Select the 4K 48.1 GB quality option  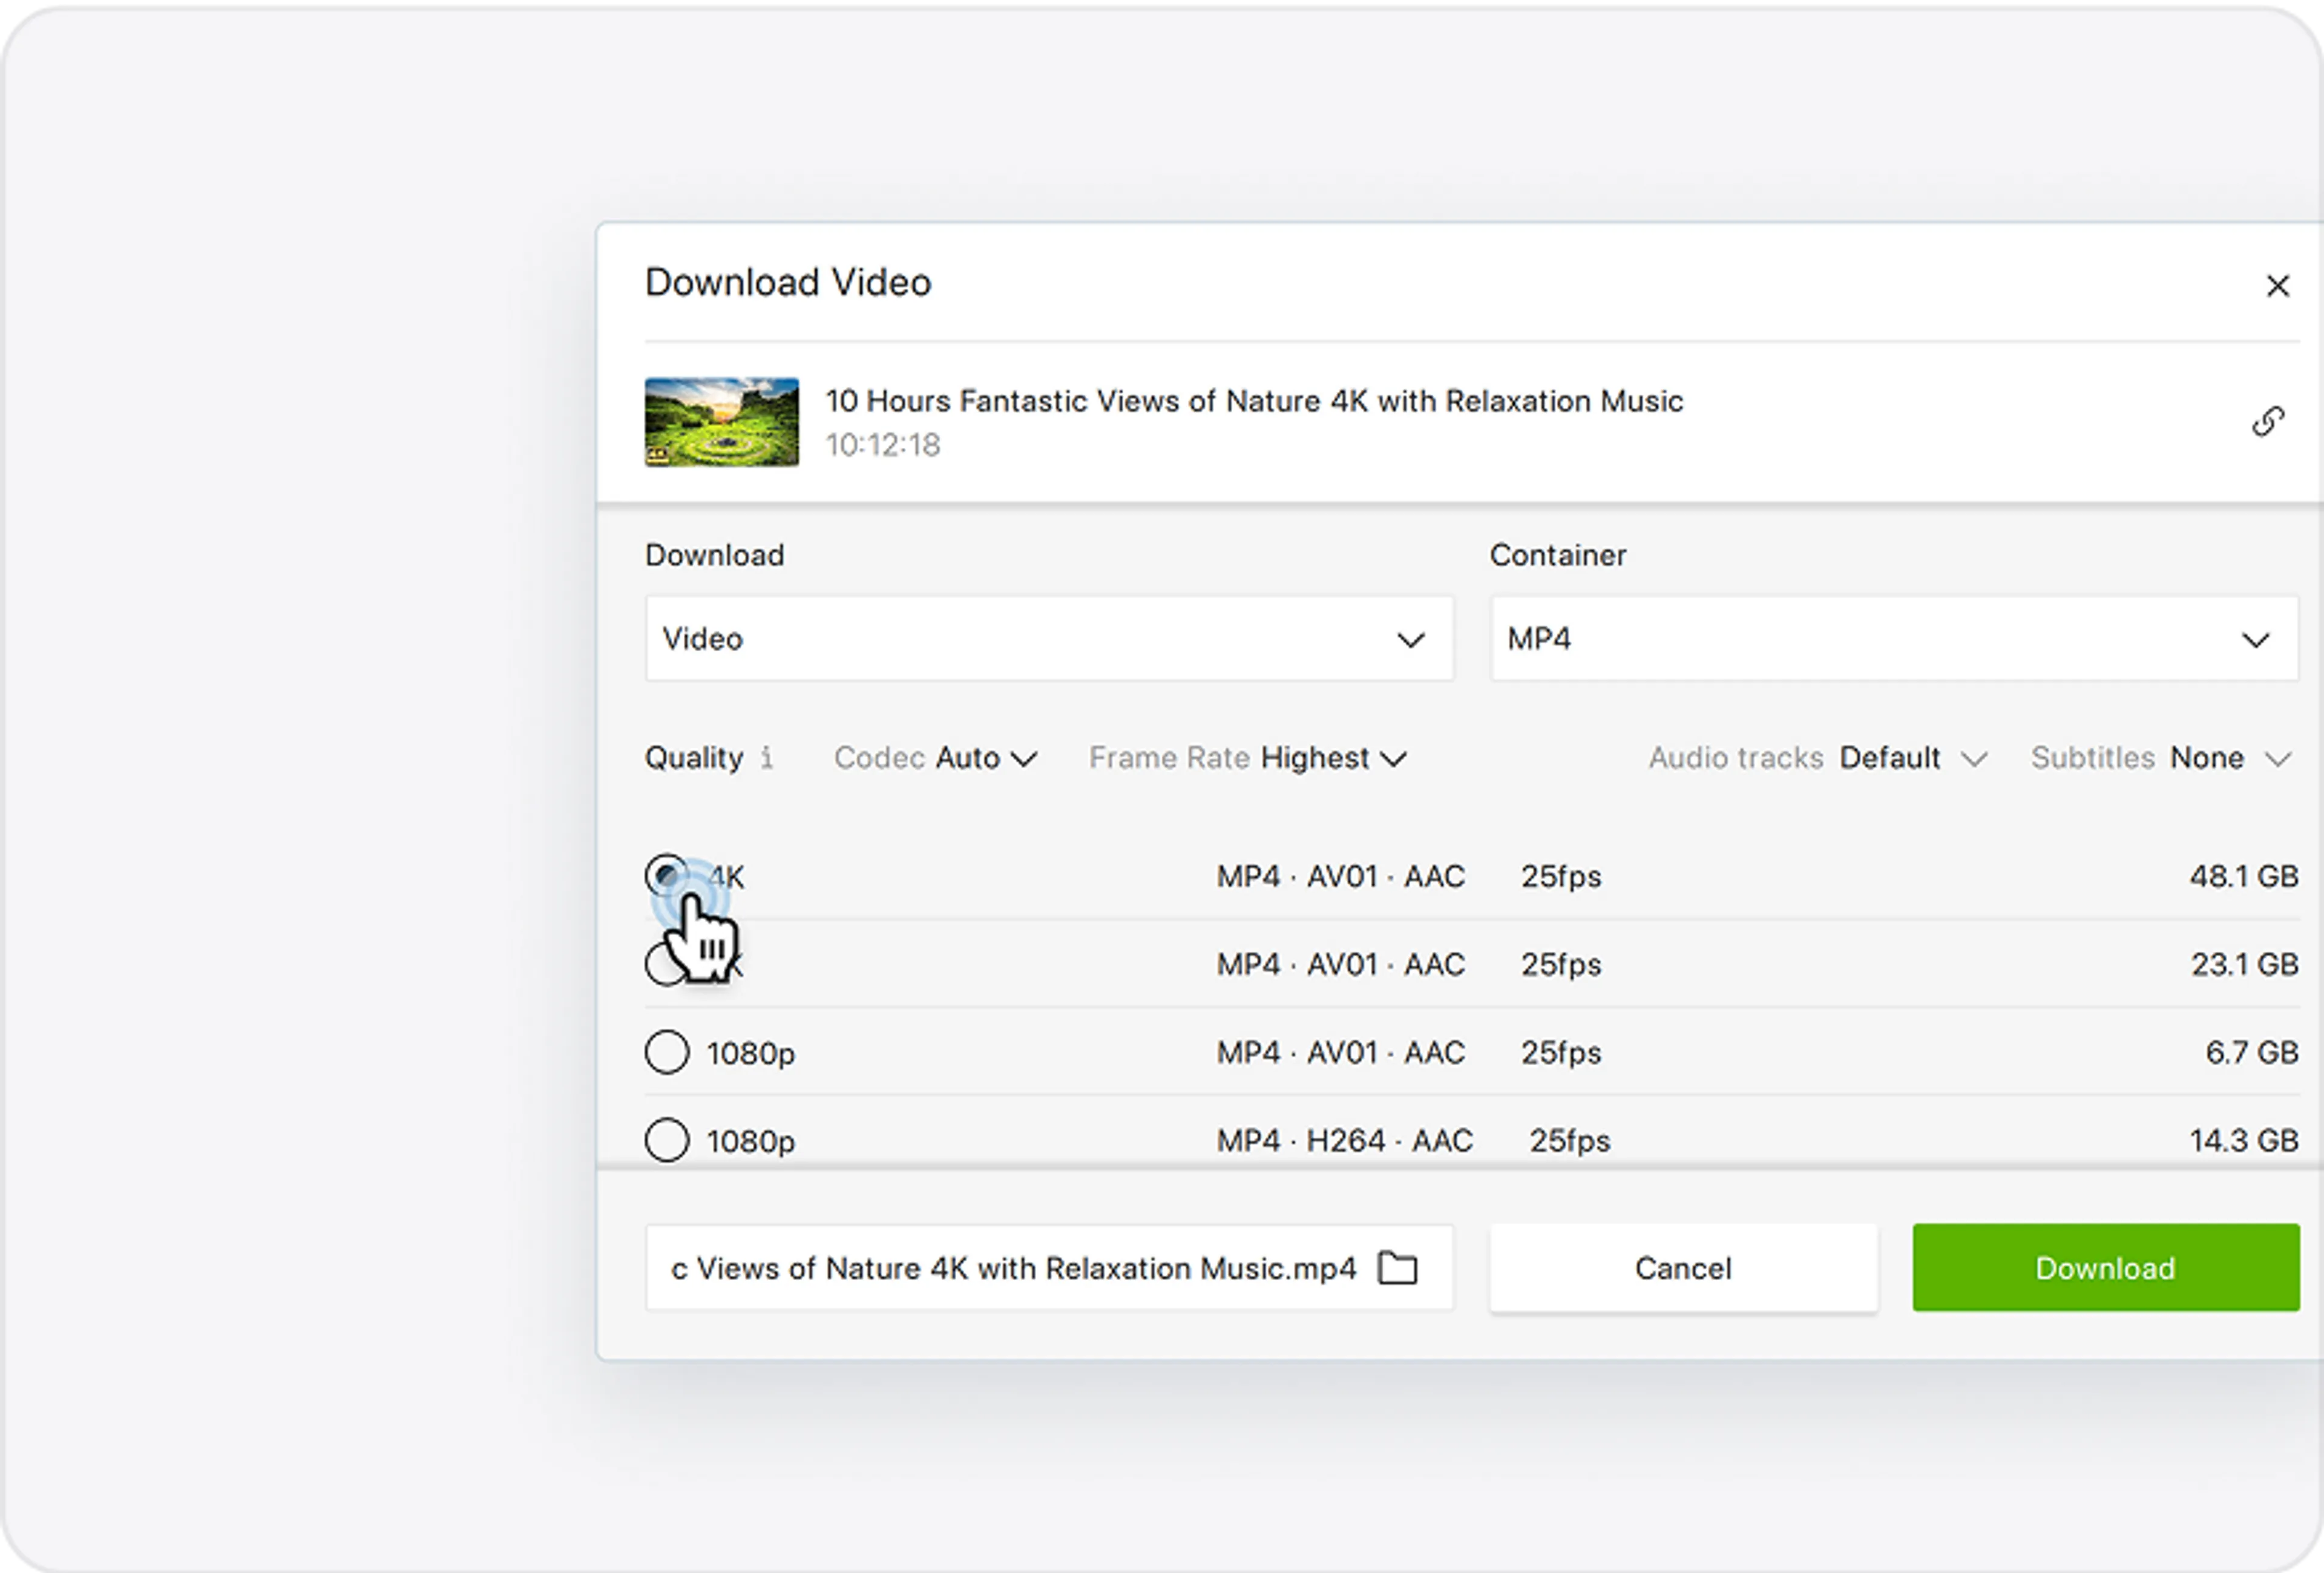[666, 876]
